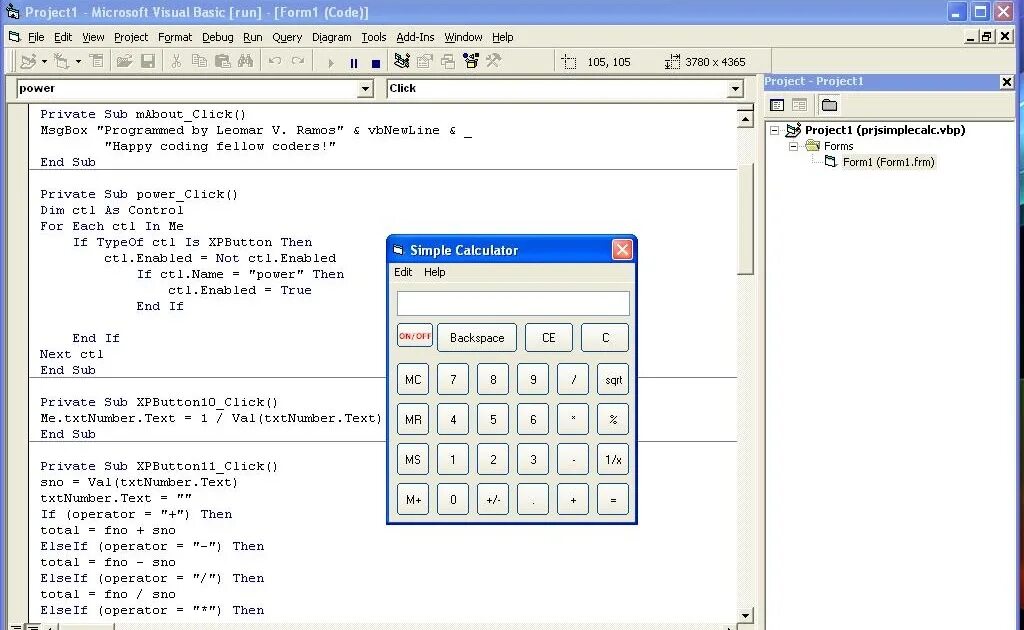Click the C clear button on calculator
Screen dimensions: 1024x630
605,338
